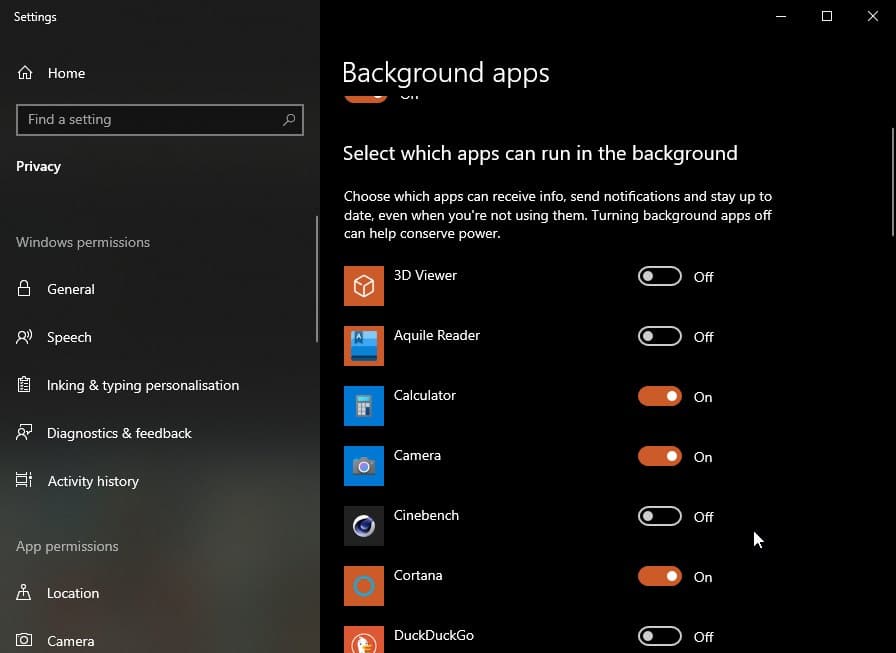Click the Background apps page title

click(446, 73)
